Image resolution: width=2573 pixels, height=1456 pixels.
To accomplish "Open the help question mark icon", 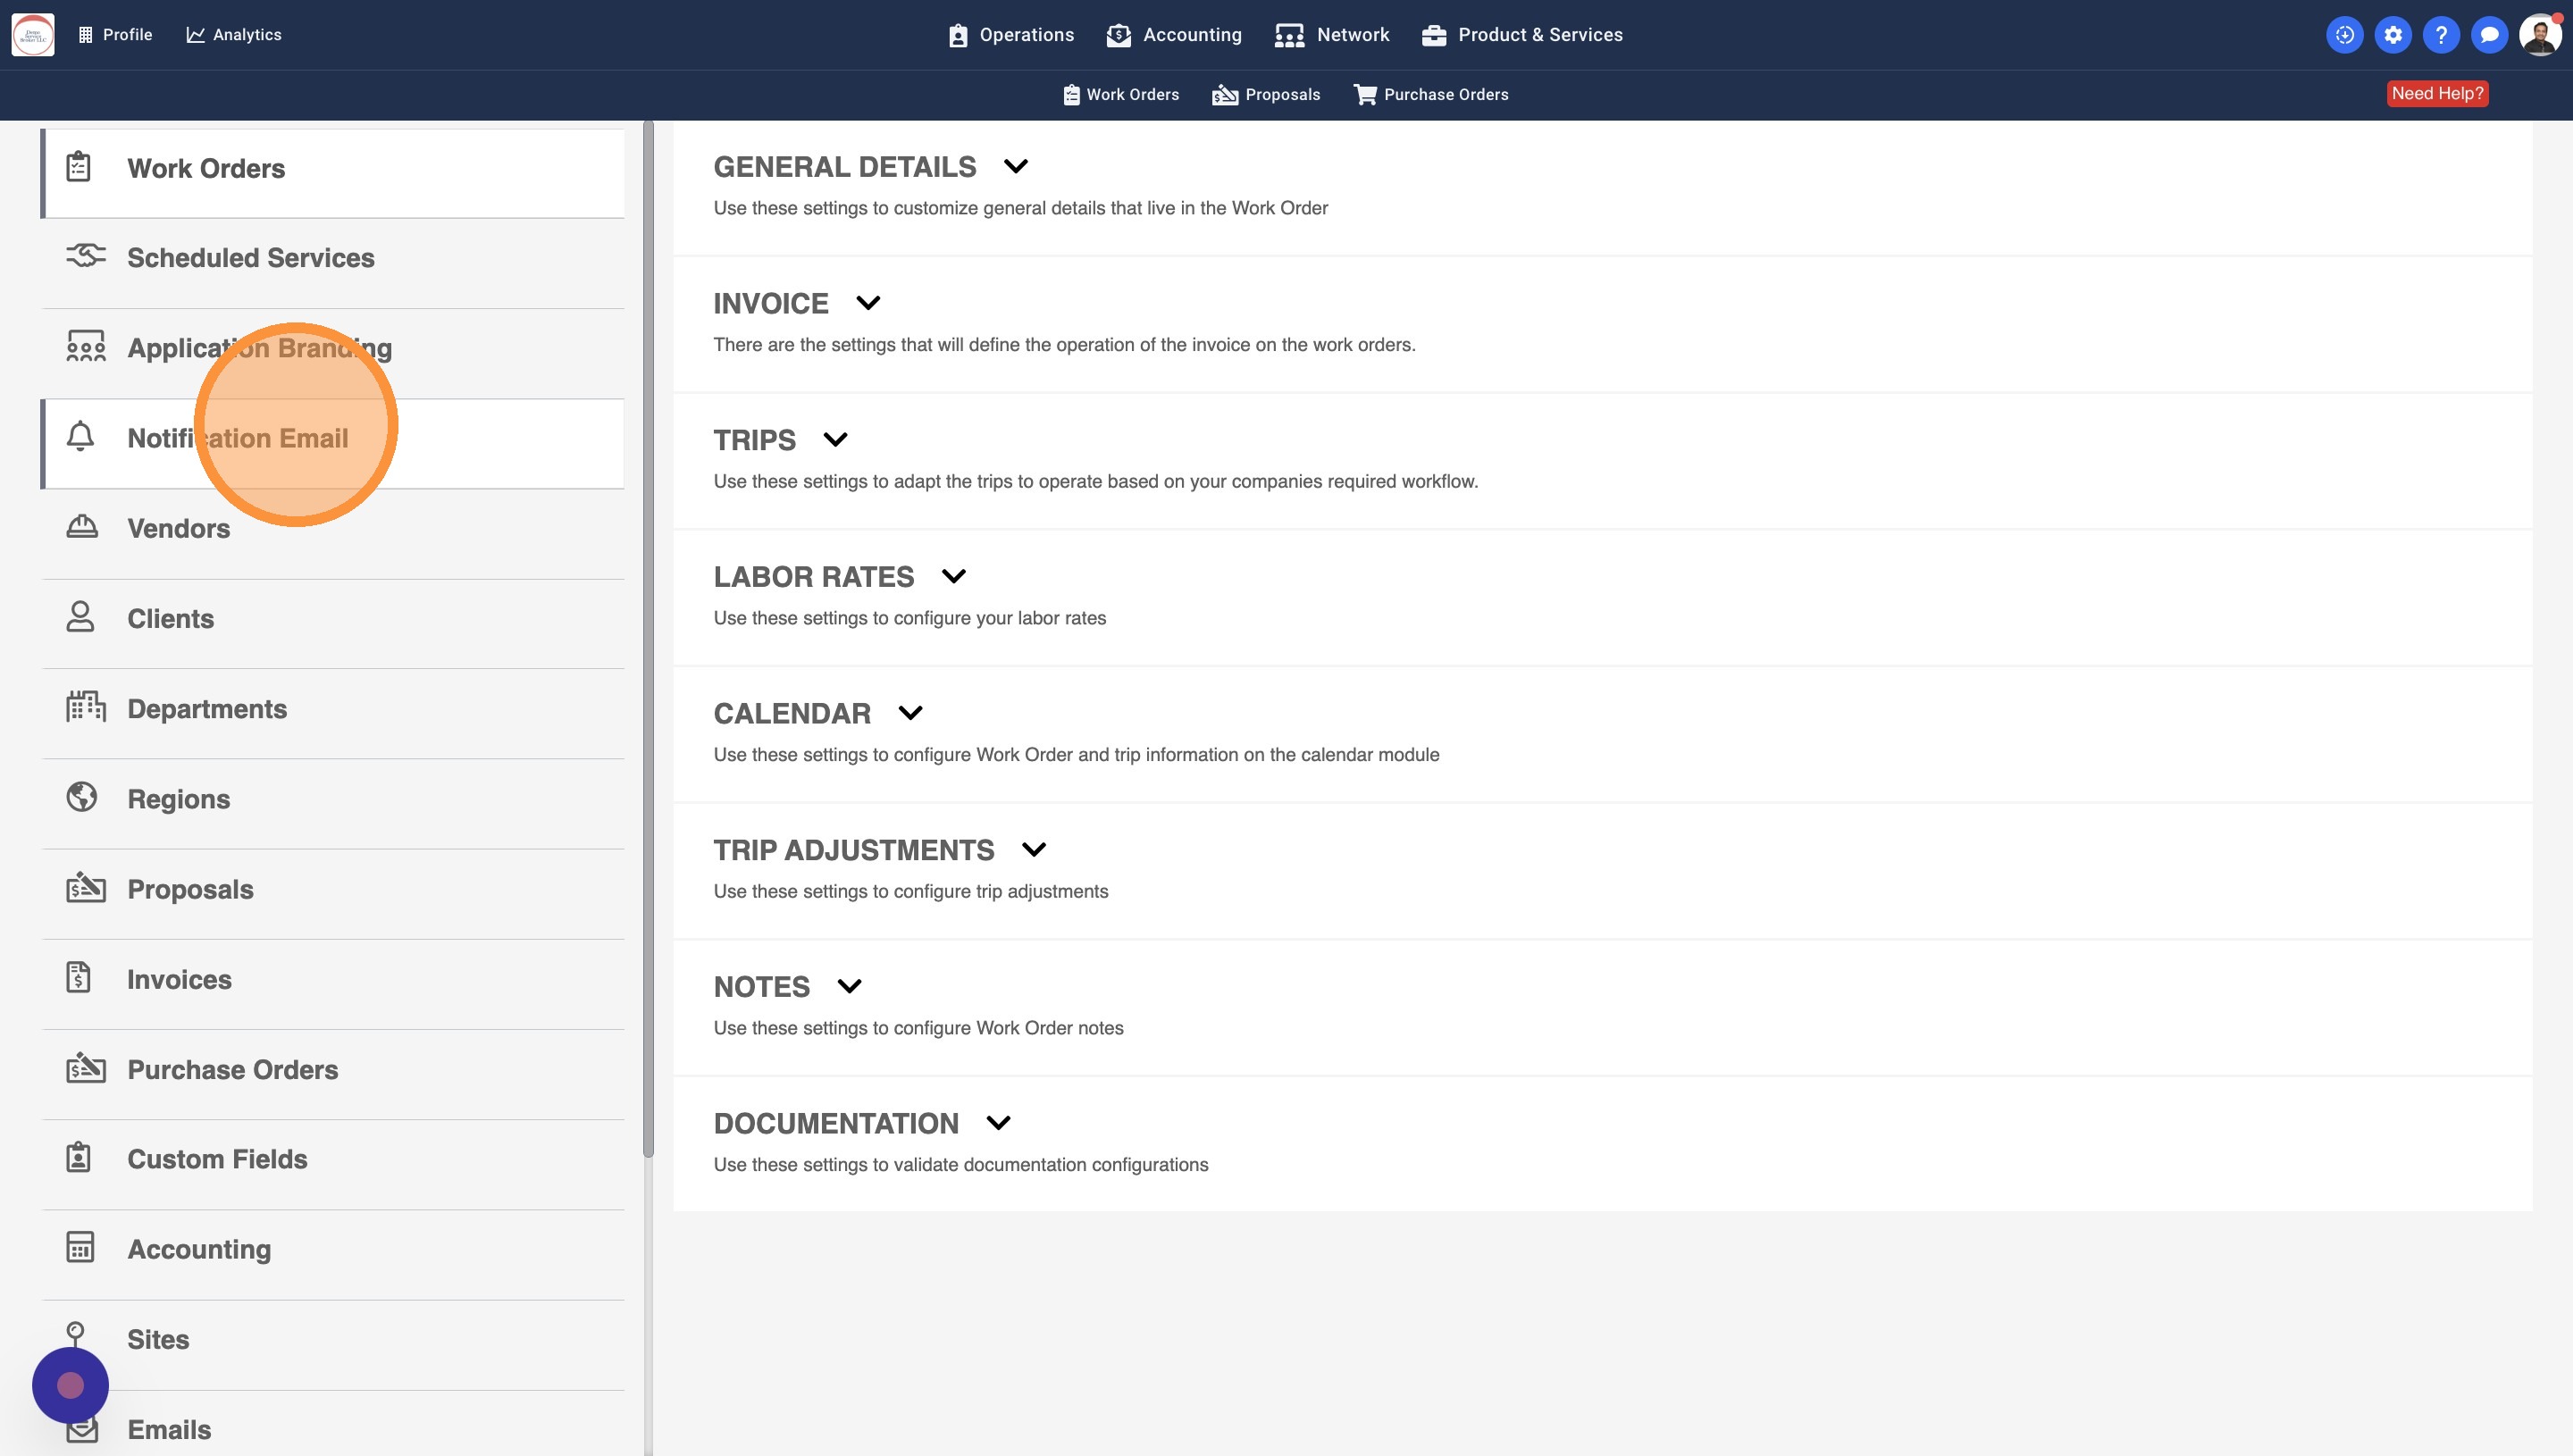I will (x=2440, y=35).
